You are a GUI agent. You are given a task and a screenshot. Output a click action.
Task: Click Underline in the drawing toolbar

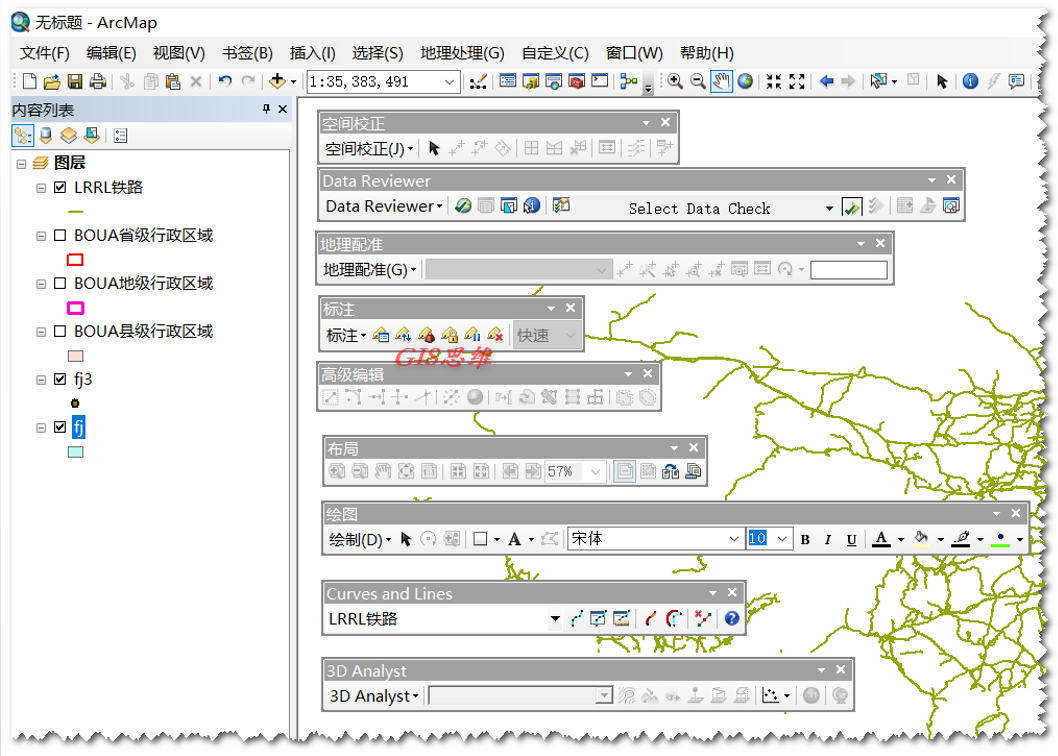click(x=852, y=539)
